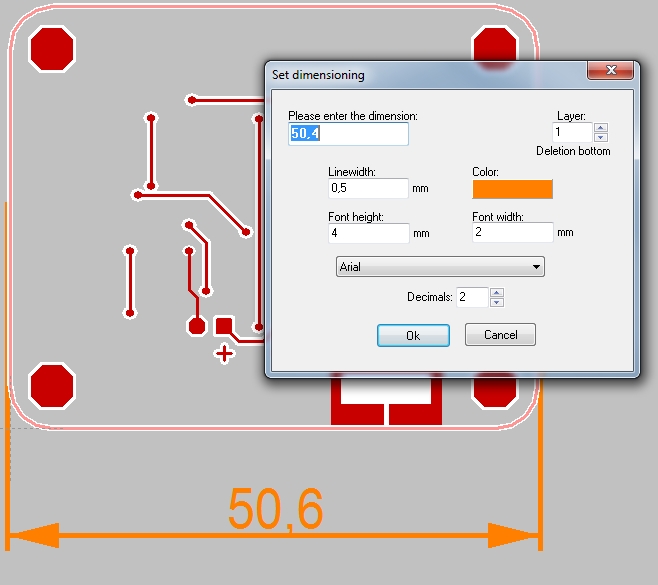Viewport: 658px width, 585px height.
Task: Select the square red pad near the plus marker
Action: [224, 325]
